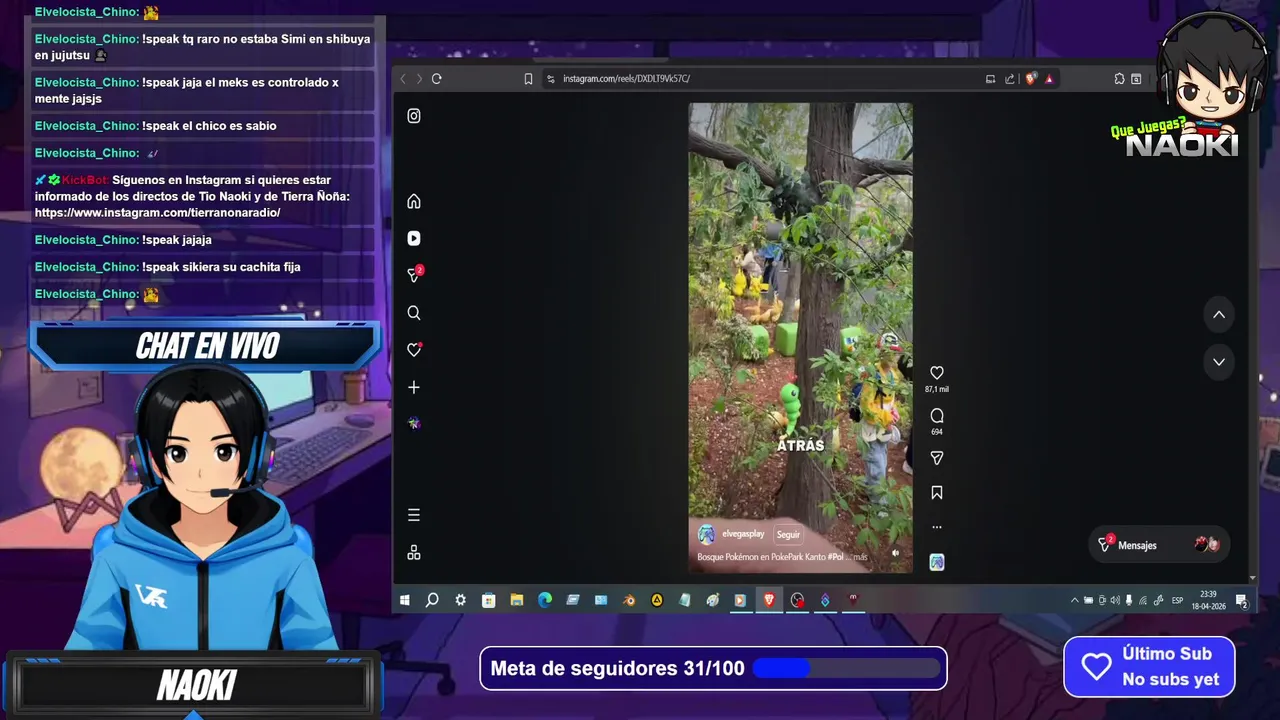The image size is (1280, 720).
Task: Open direct messages icon with red badge in sidebar
Action: (415, 275)
